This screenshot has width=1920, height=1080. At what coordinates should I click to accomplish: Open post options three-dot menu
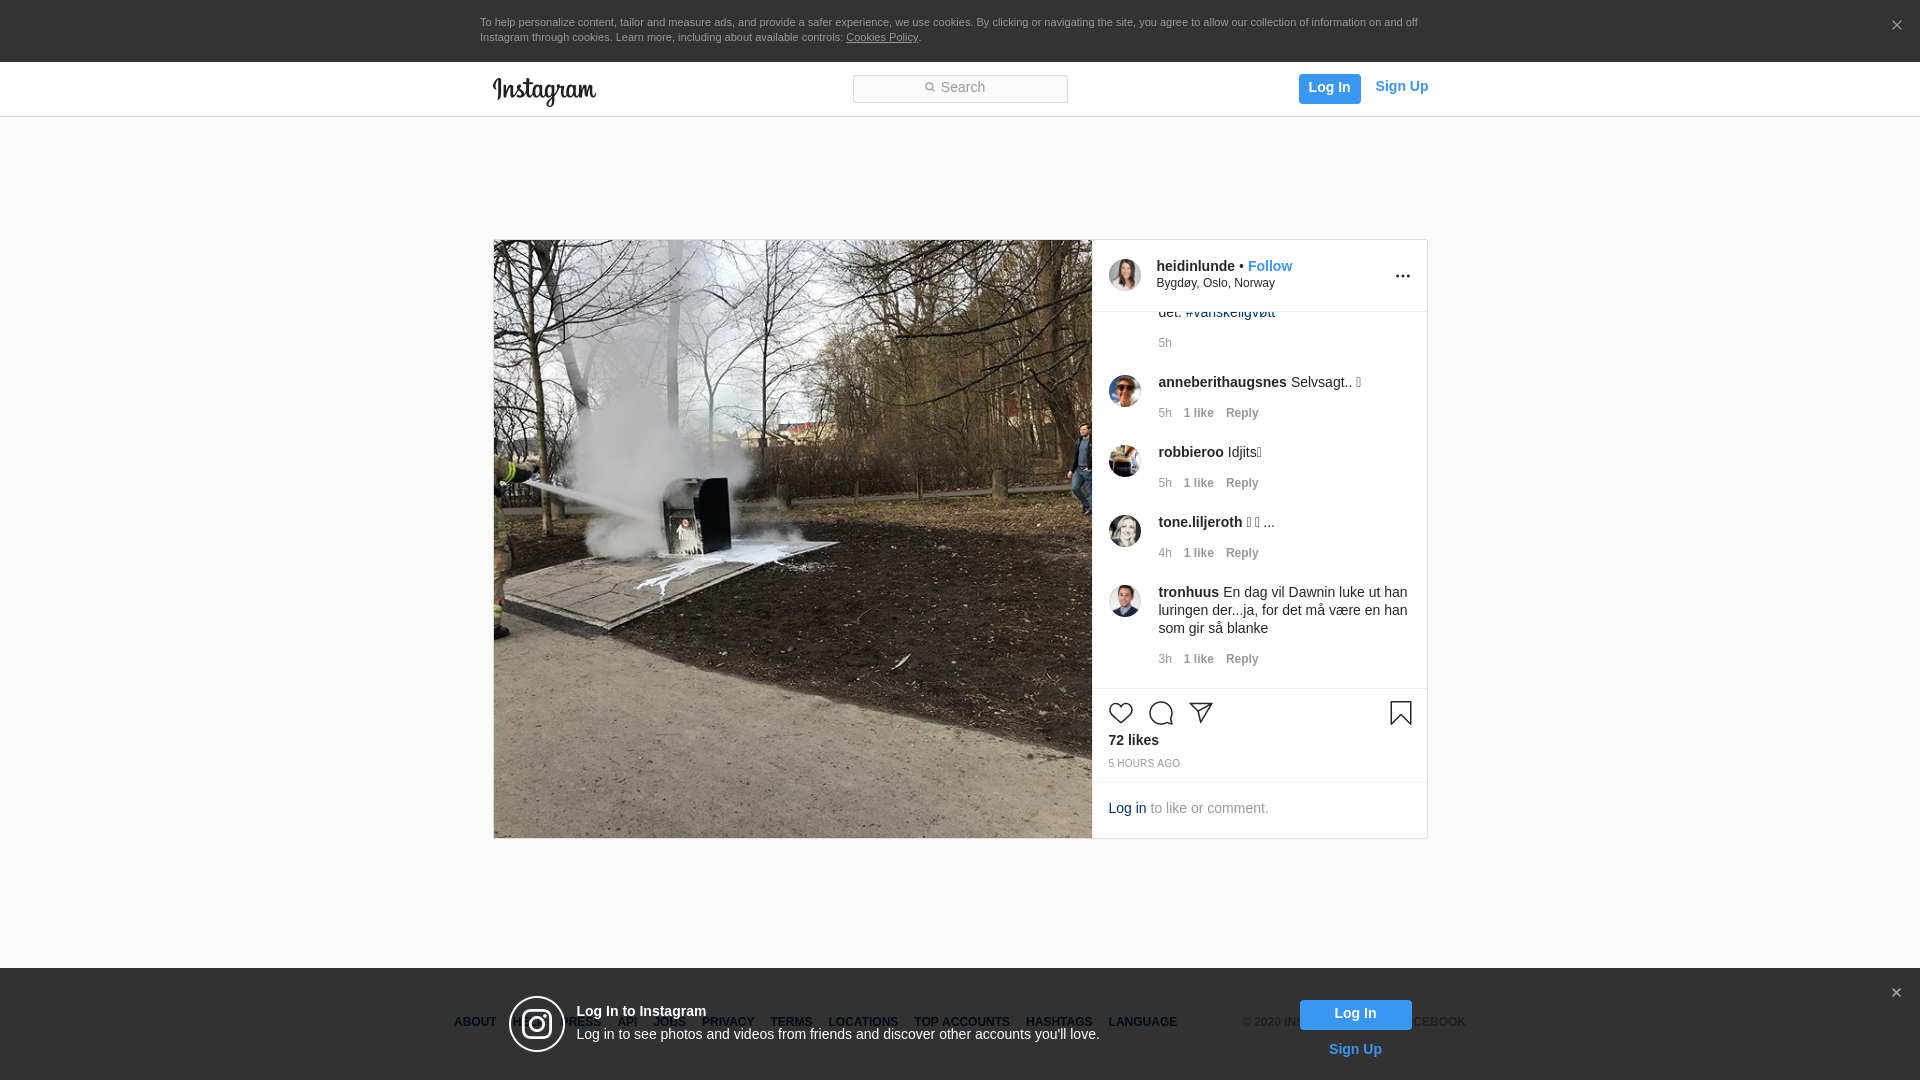pos(1403,276)
